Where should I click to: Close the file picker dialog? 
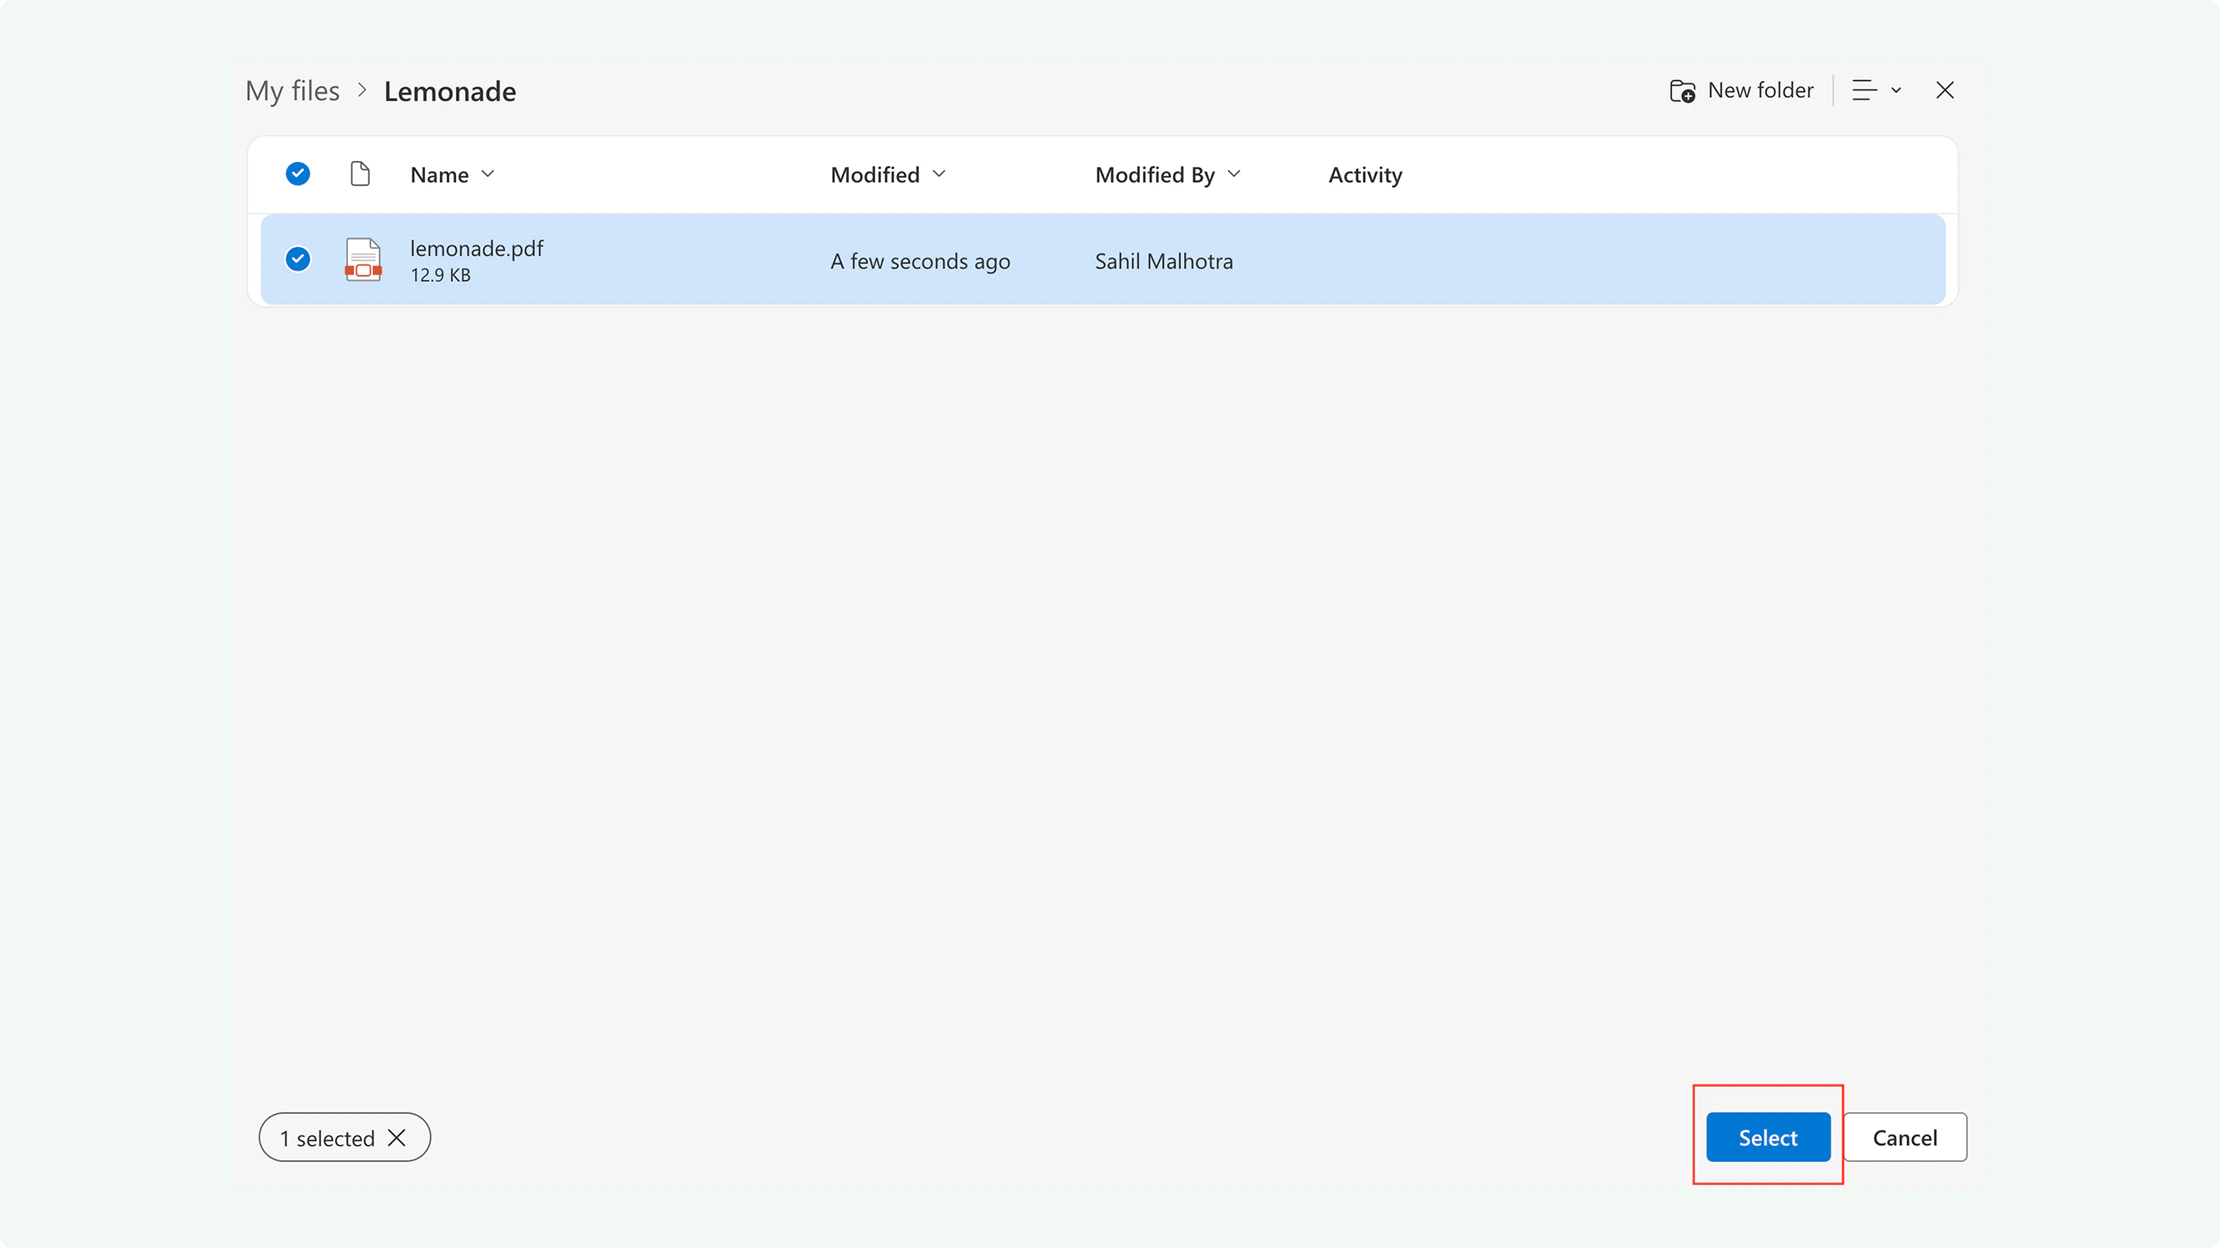click(1944, 90)
